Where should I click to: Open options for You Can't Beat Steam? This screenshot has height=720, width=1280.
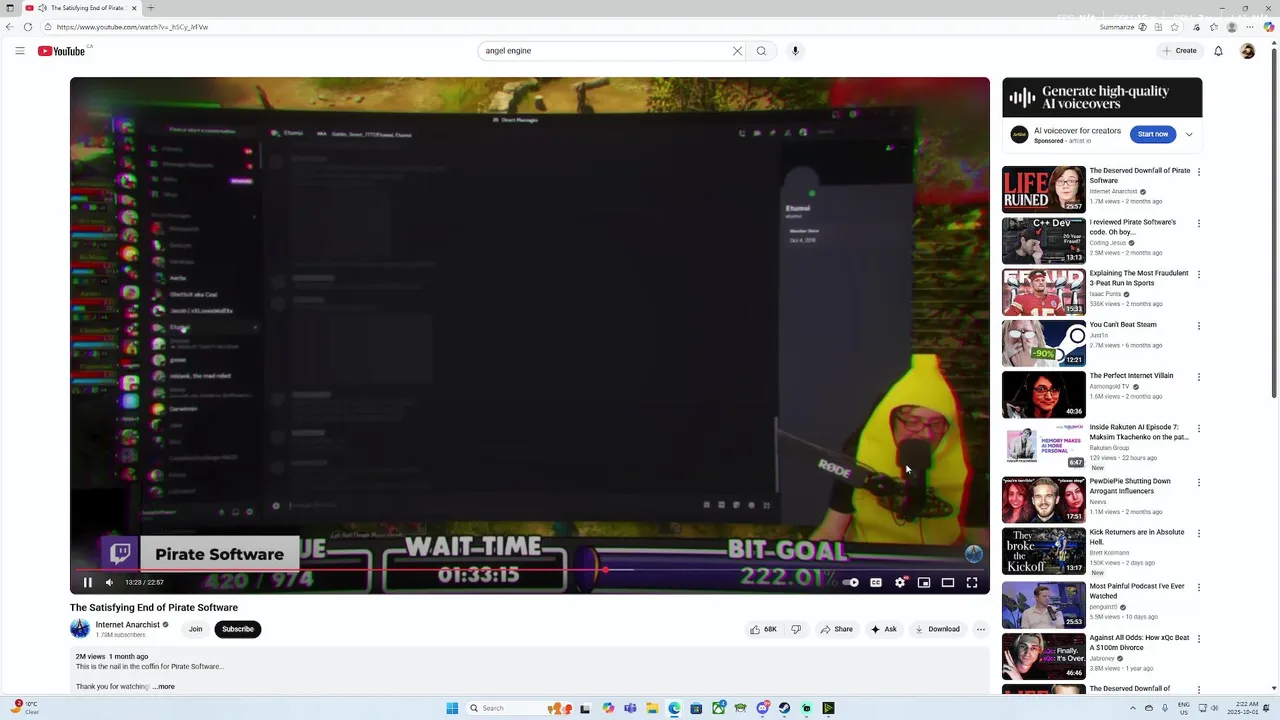pyautogui.click(x=1198, y=326)
